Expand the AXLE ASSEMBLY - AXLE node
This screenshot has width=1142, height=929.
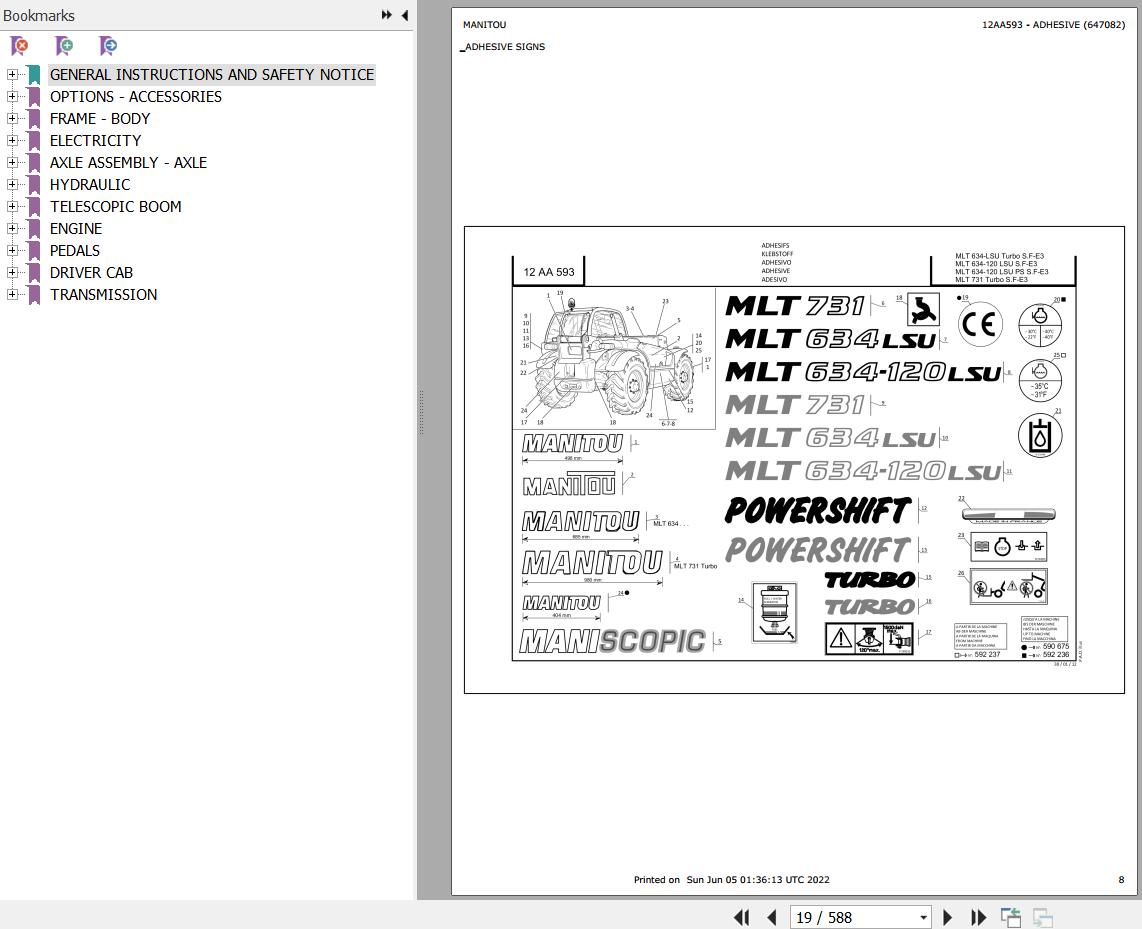coord(12,162)
